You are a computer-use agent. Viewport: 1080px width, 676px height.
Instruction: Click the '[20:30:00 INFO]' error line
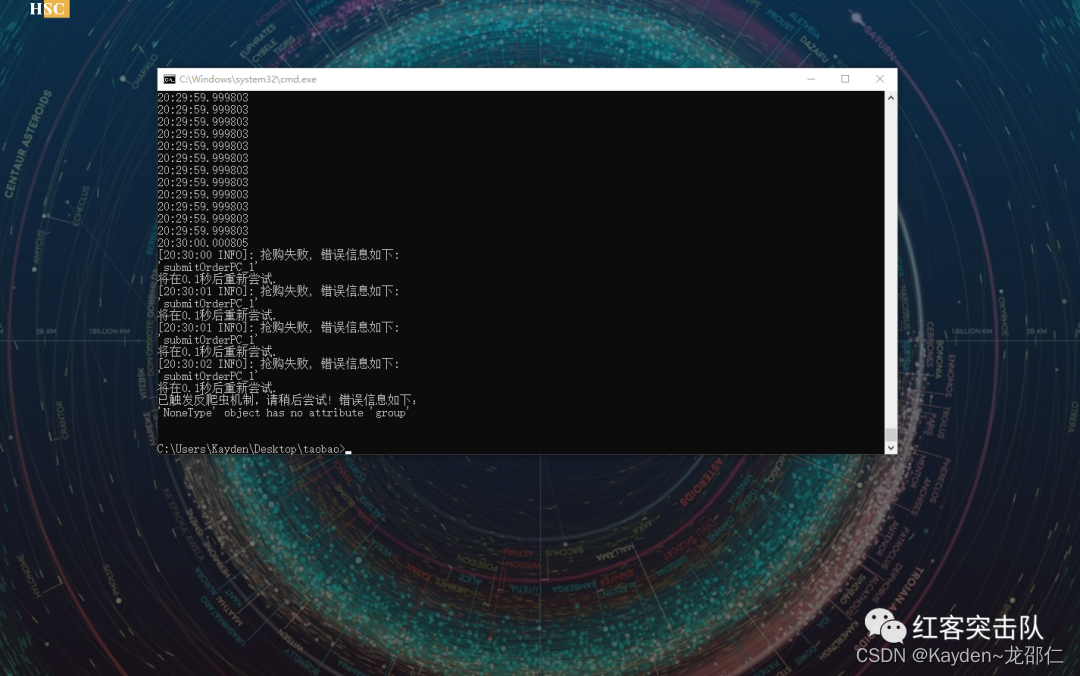click(278, 255)
